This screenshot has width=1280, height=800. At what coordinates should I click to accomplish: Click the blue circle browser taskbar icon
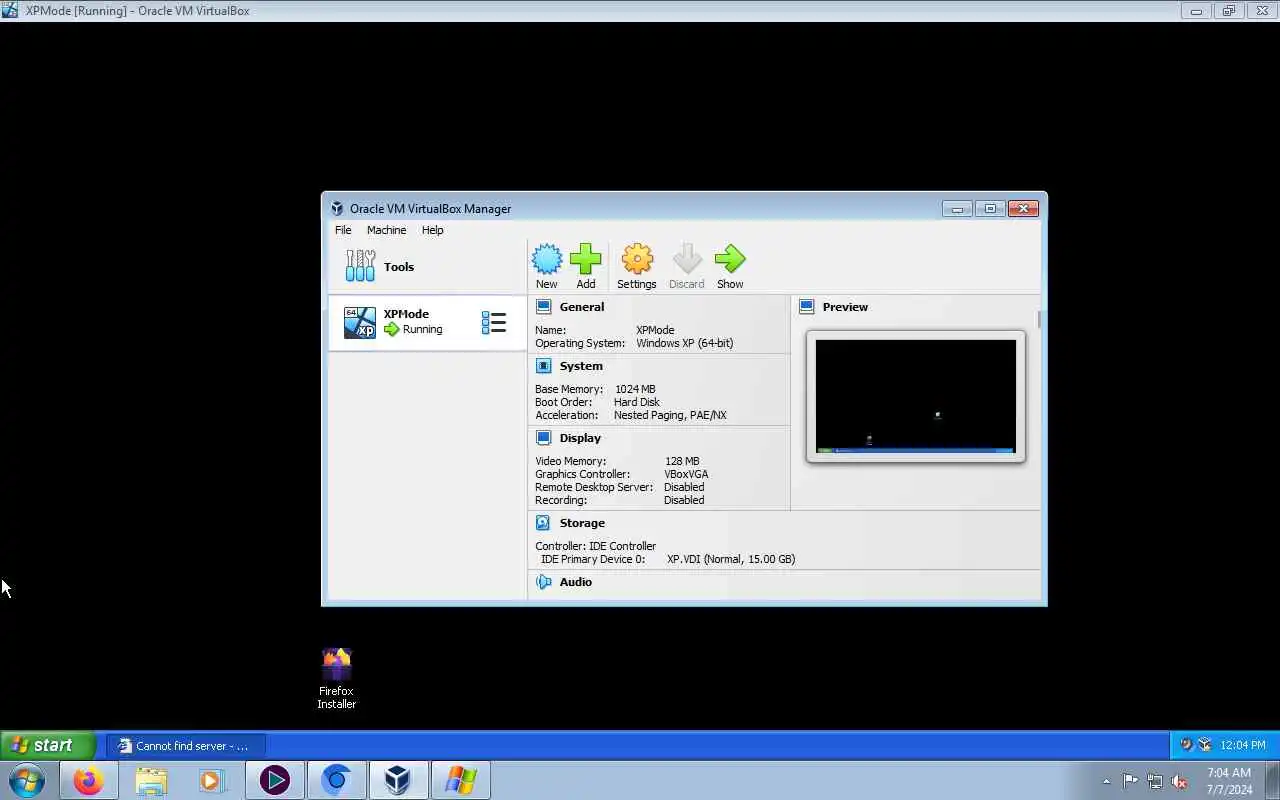pos(337,780)
